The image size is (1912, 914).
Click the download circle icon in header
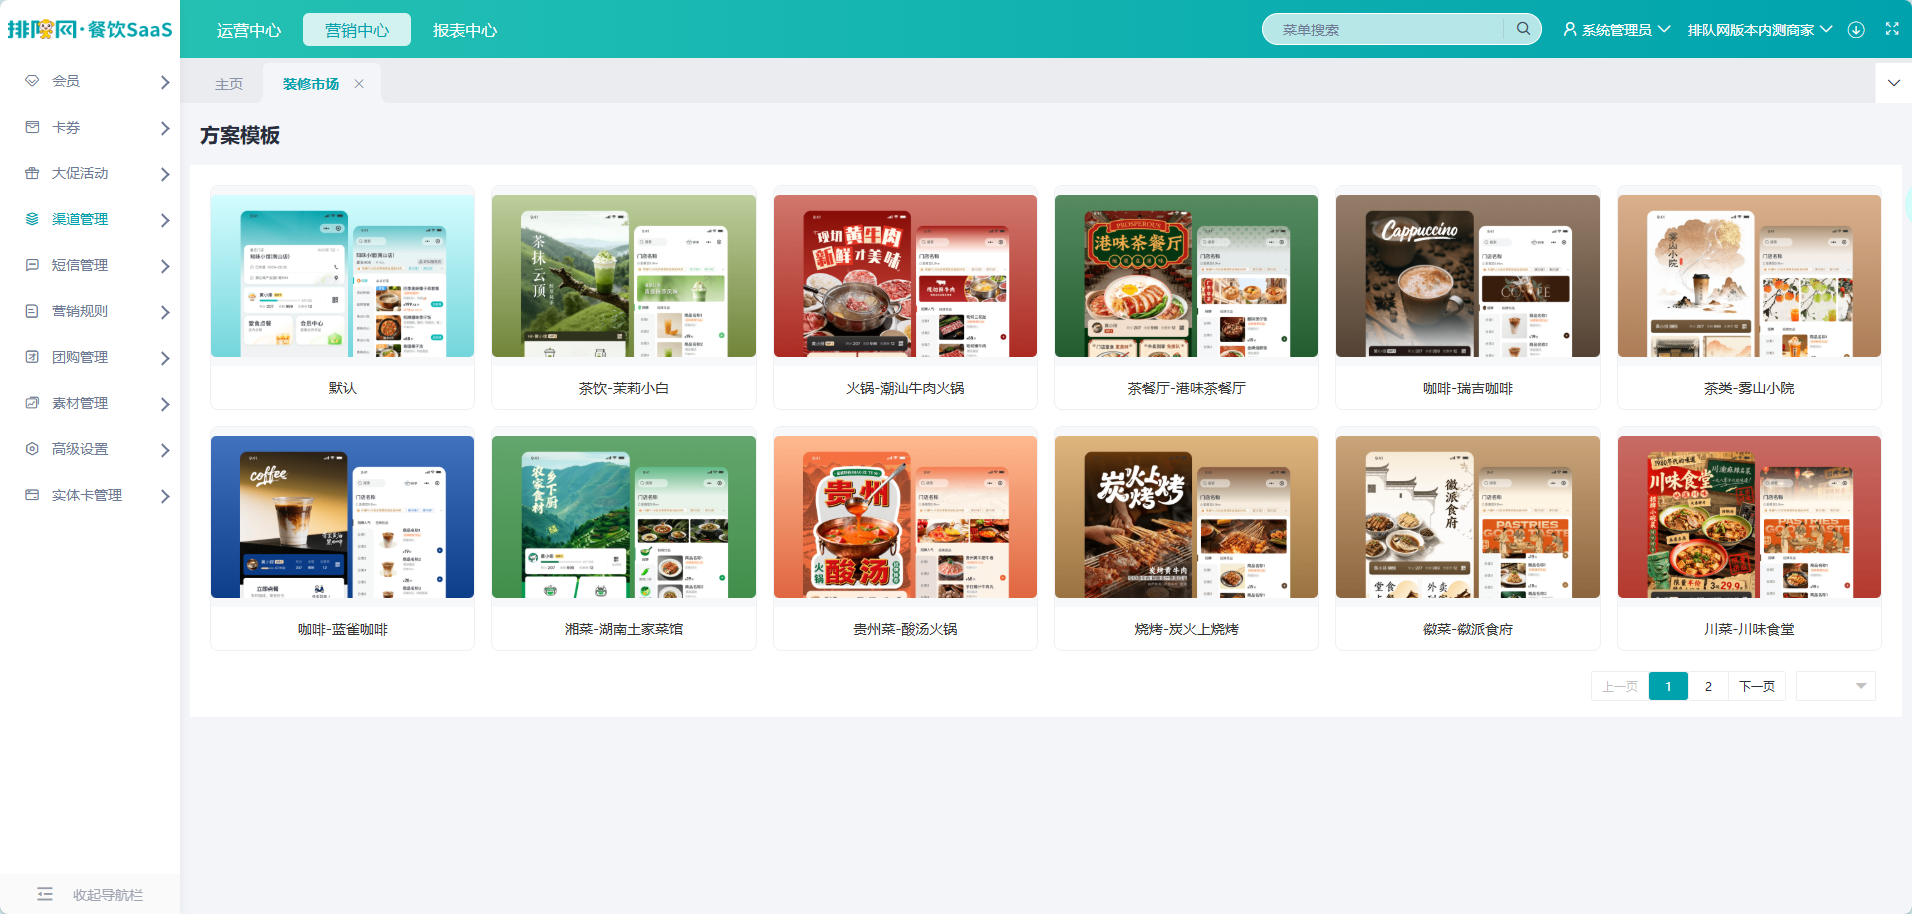(1856, 30)
